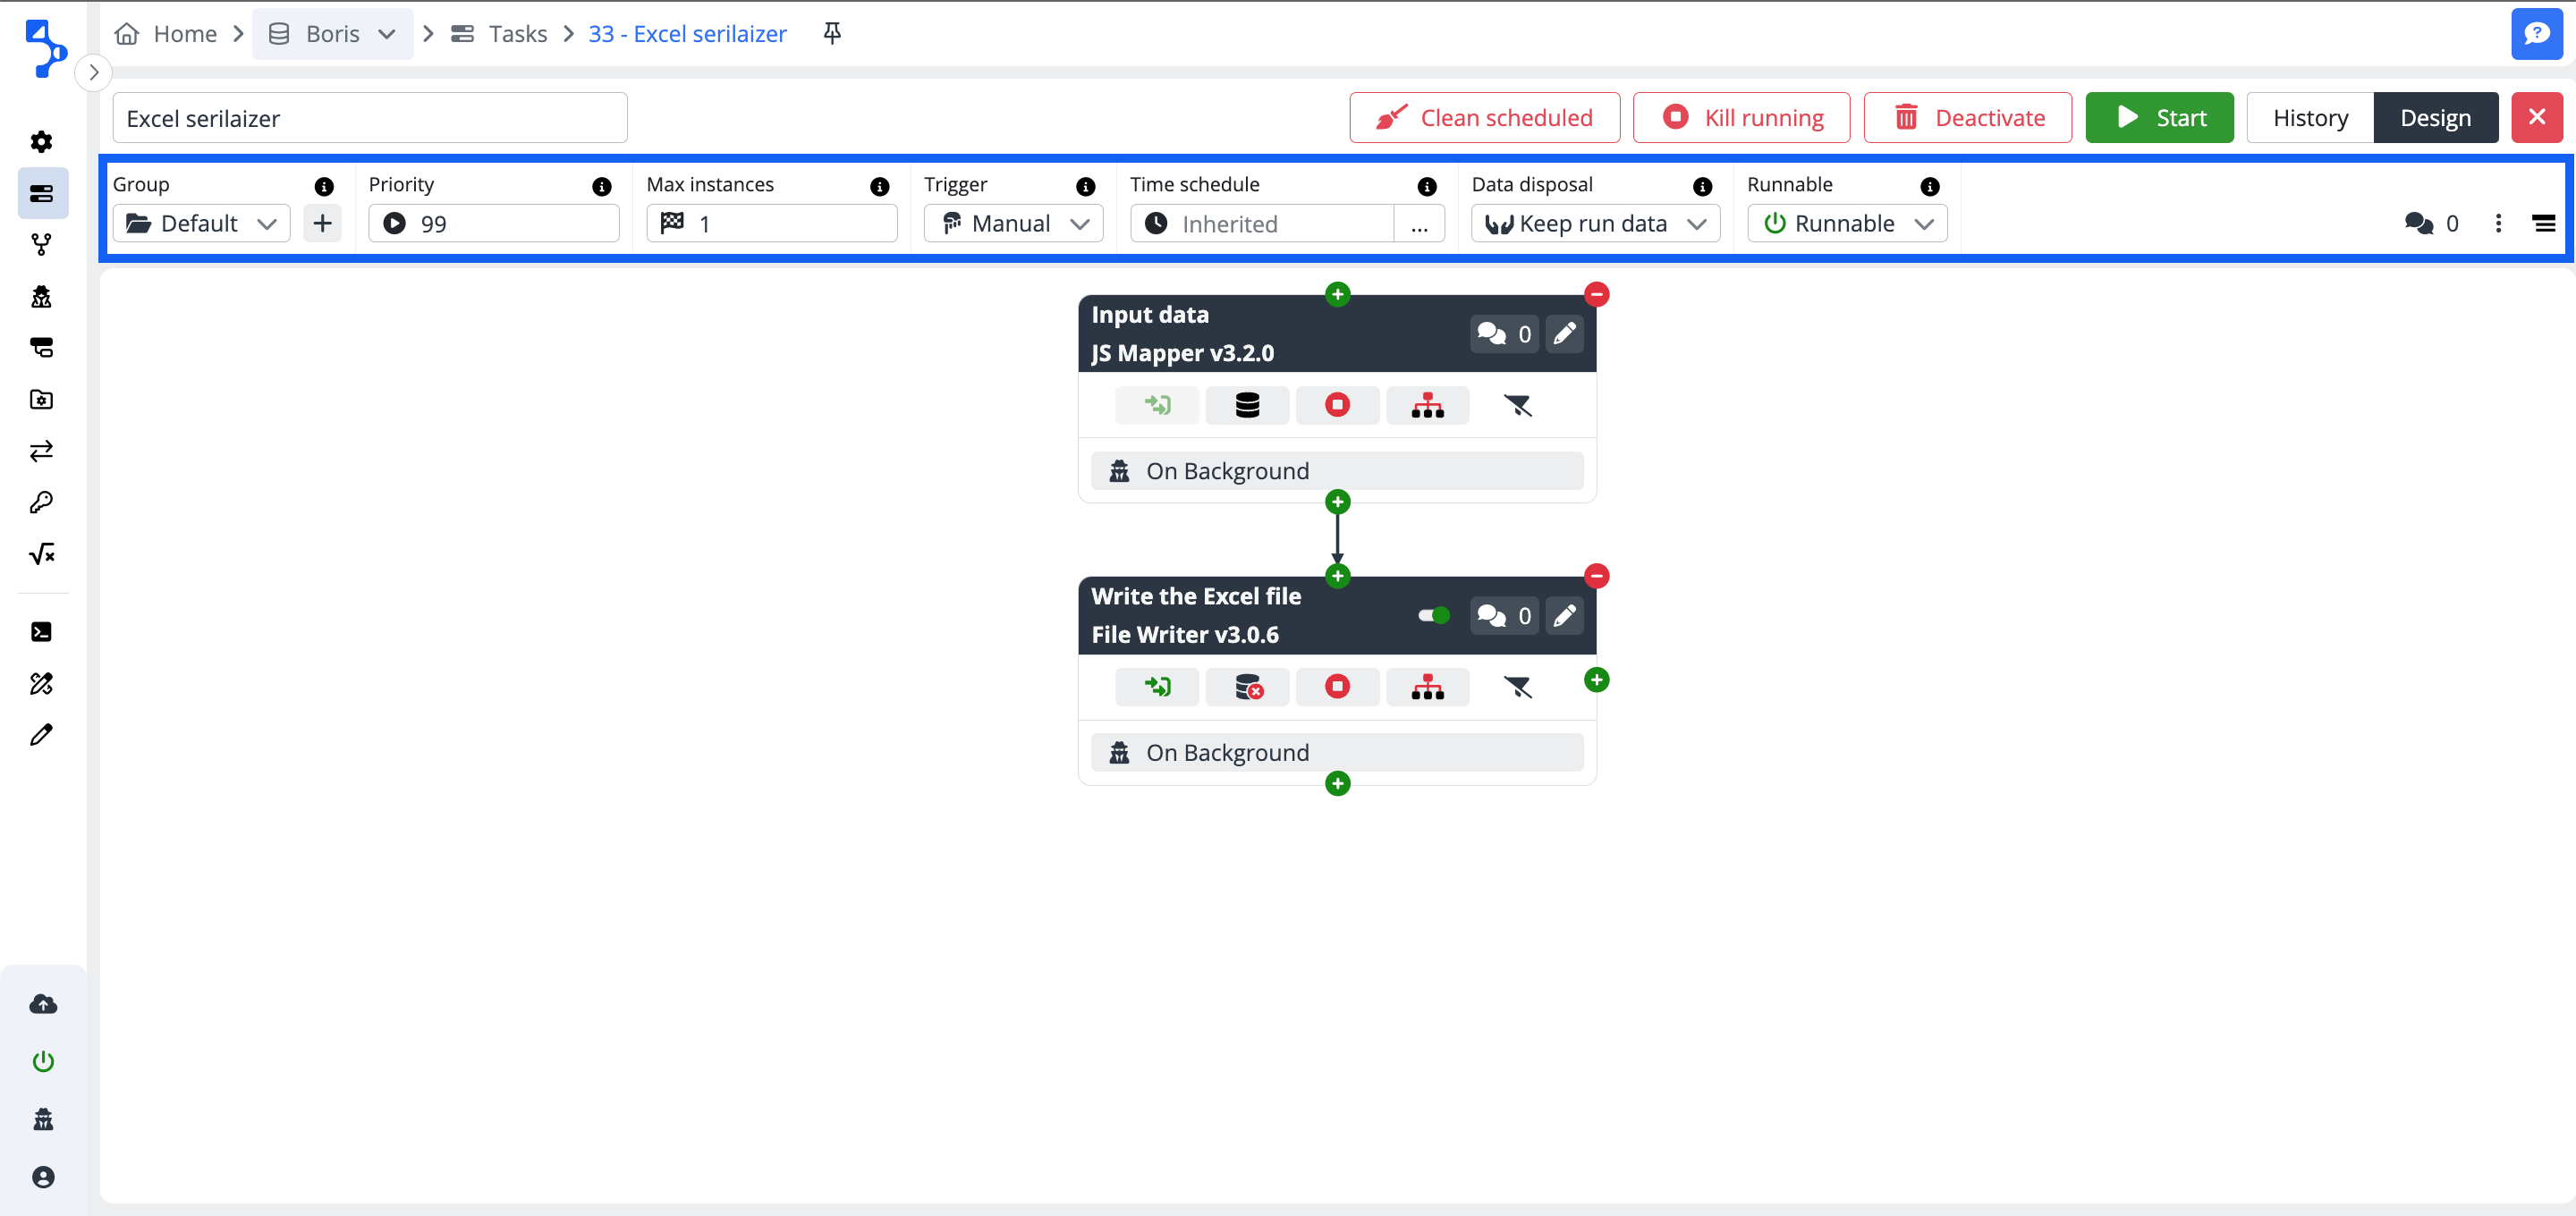2576x1216 pixels.
Task: Click the Clean scheduled button
Action: tap(1484, 118)
